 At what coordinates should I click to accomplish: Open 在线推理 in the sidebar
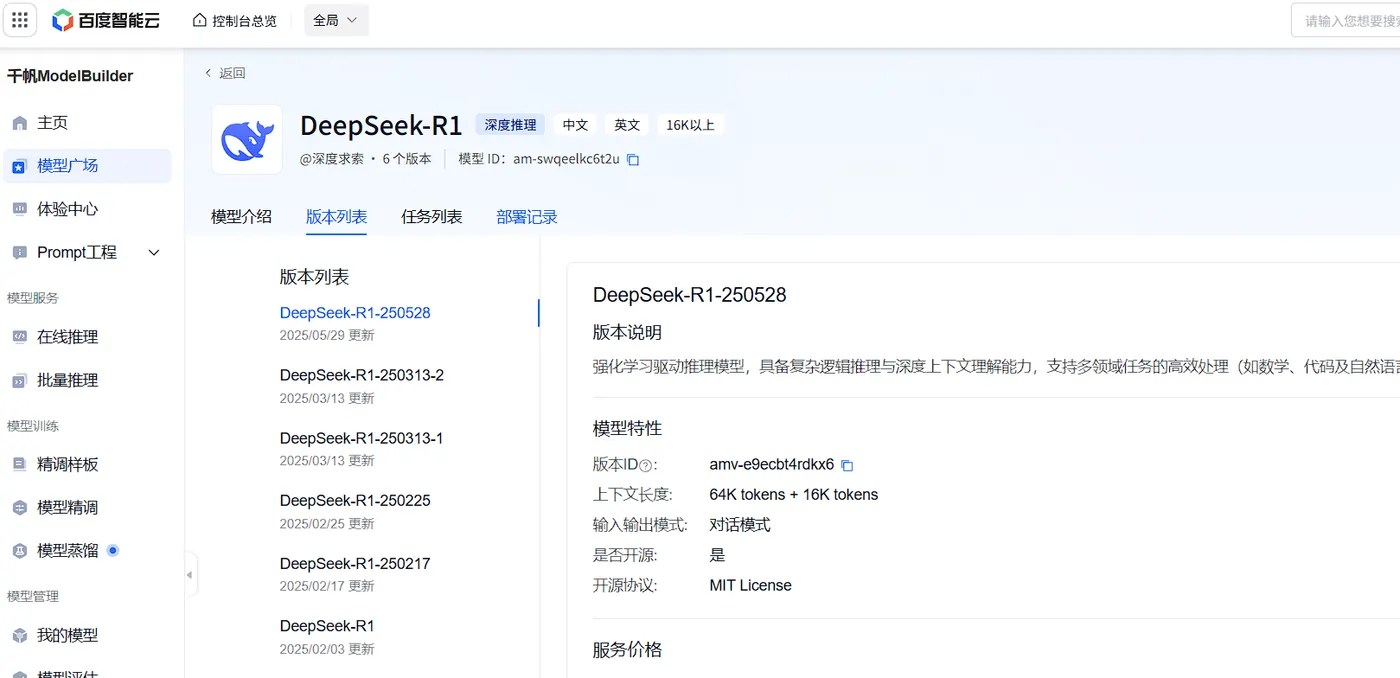[87, 337]
